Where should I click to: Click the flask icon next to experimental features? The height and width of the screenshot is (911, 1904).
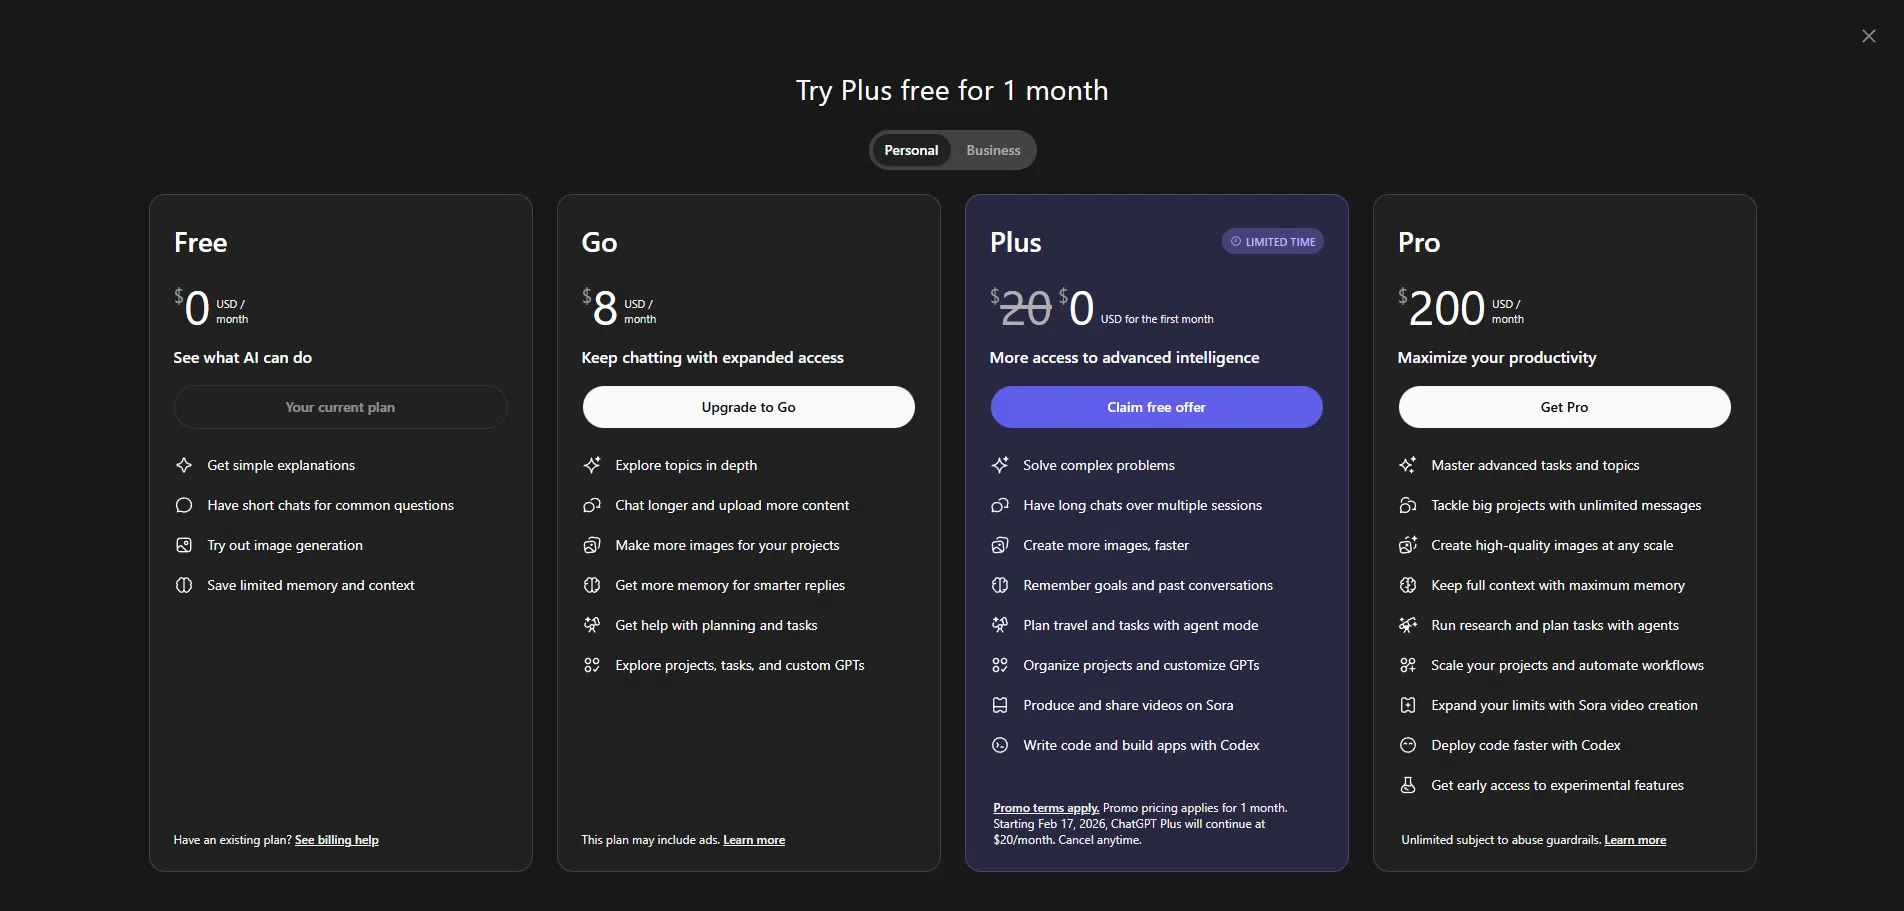[x=1408, y=785]
